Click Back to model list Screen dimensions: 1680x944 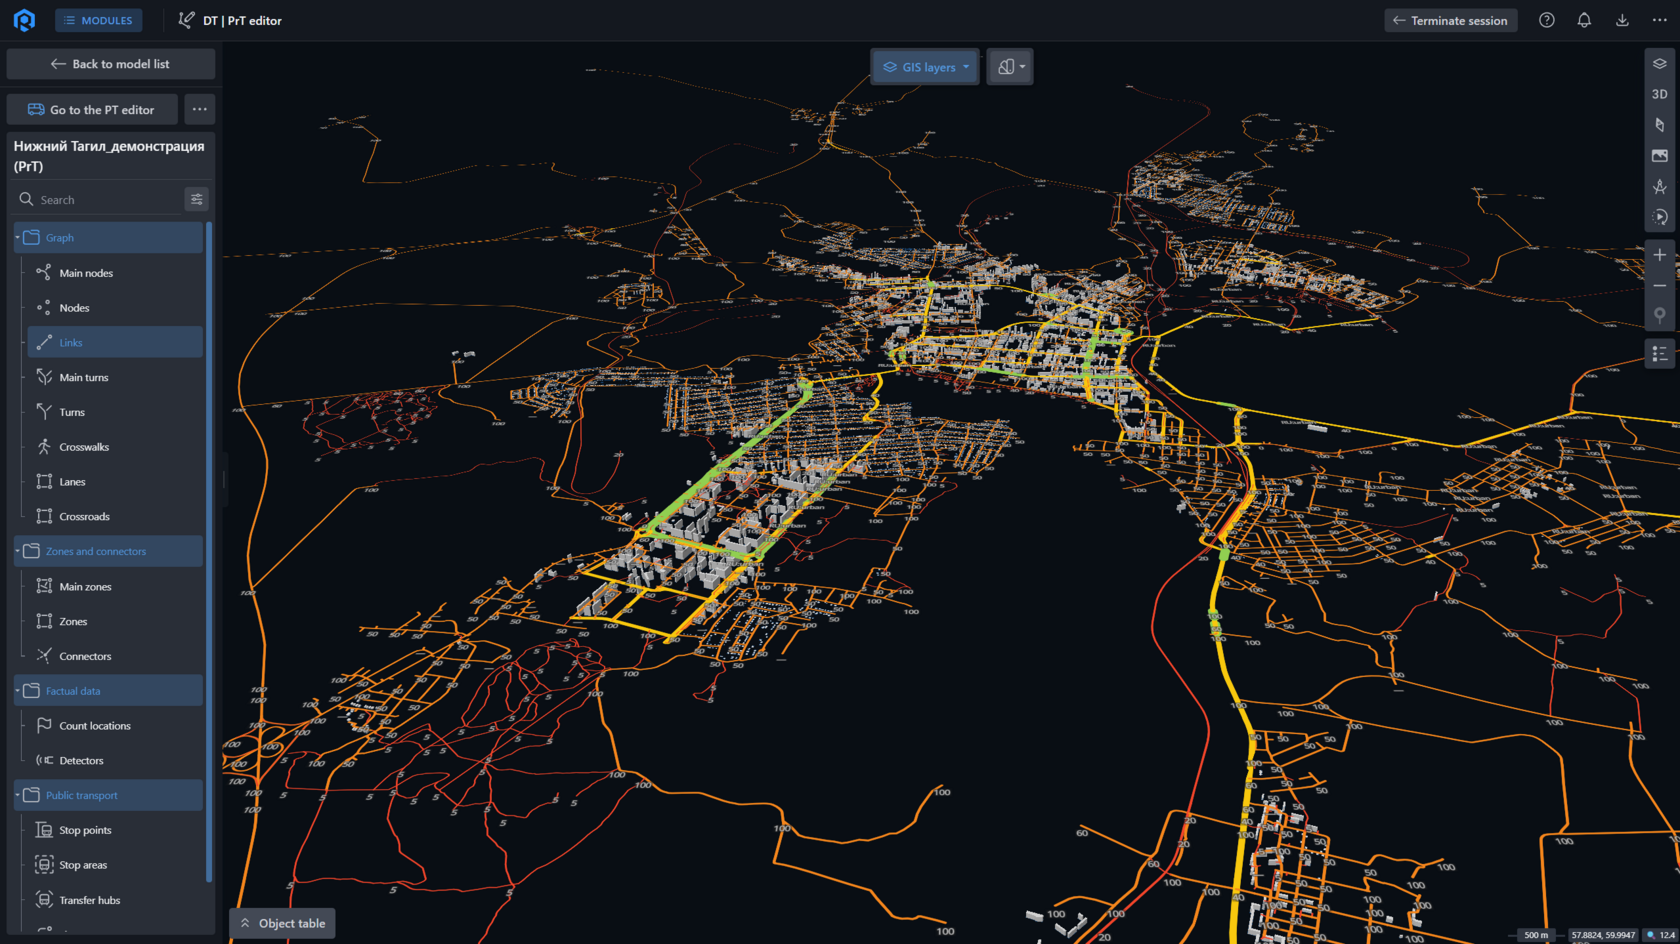pos(110,64)
